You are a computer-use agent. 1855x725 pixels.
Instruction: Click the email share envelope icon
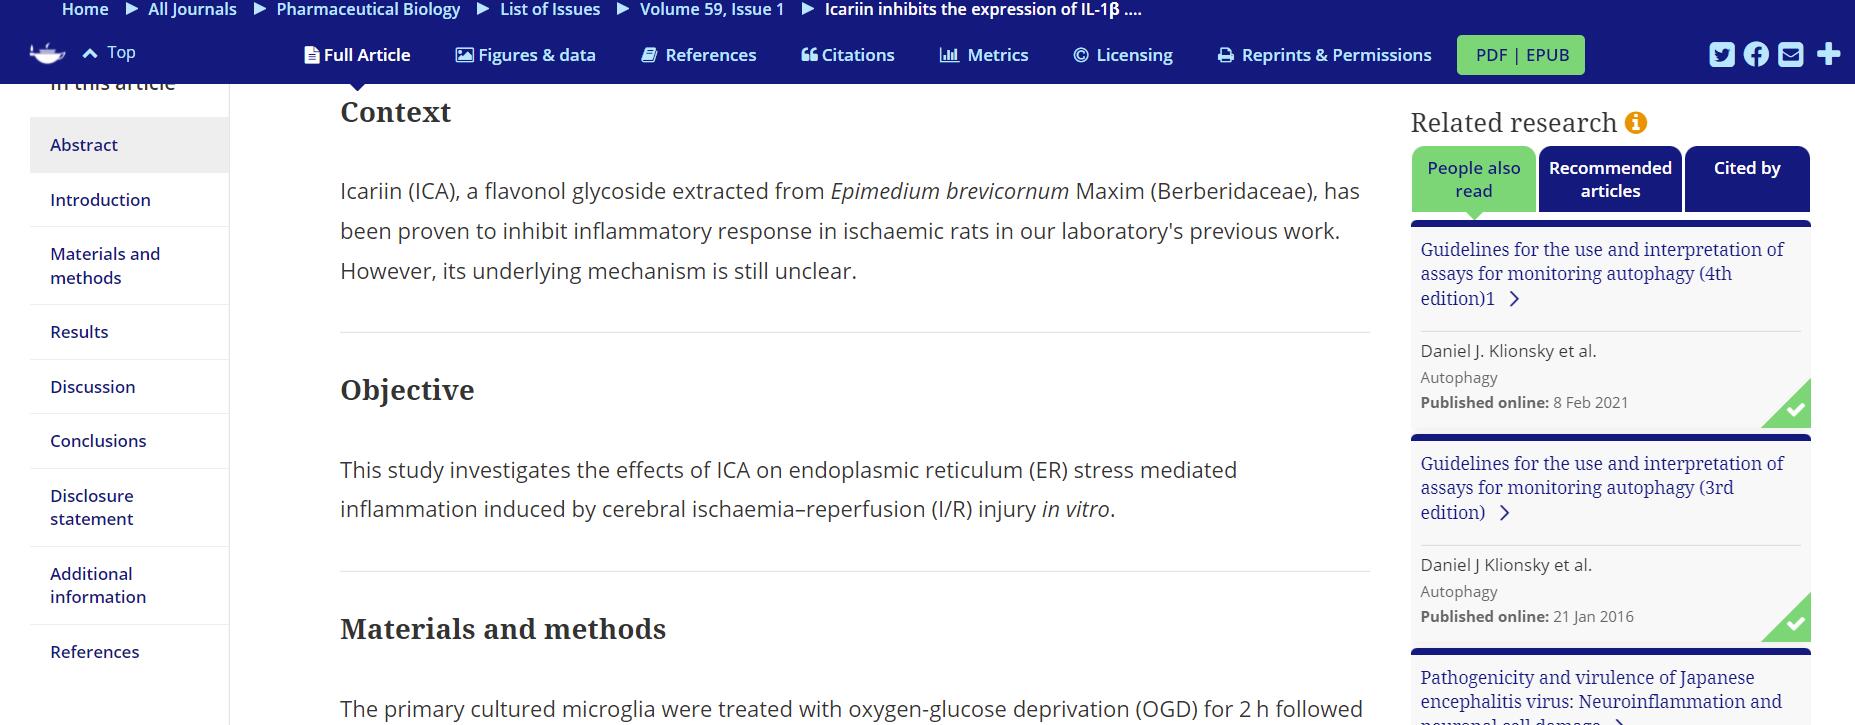[x=1791, y=54]
